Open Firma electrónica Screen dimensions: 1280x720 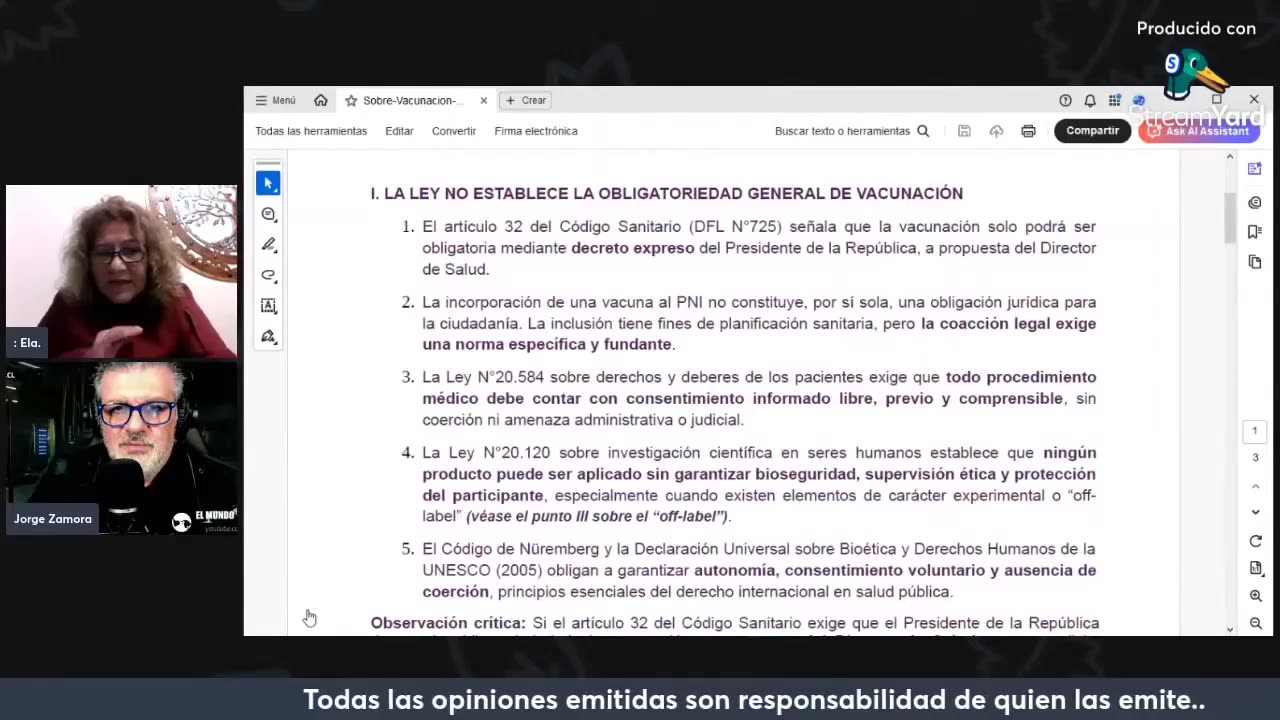[536, 131]
